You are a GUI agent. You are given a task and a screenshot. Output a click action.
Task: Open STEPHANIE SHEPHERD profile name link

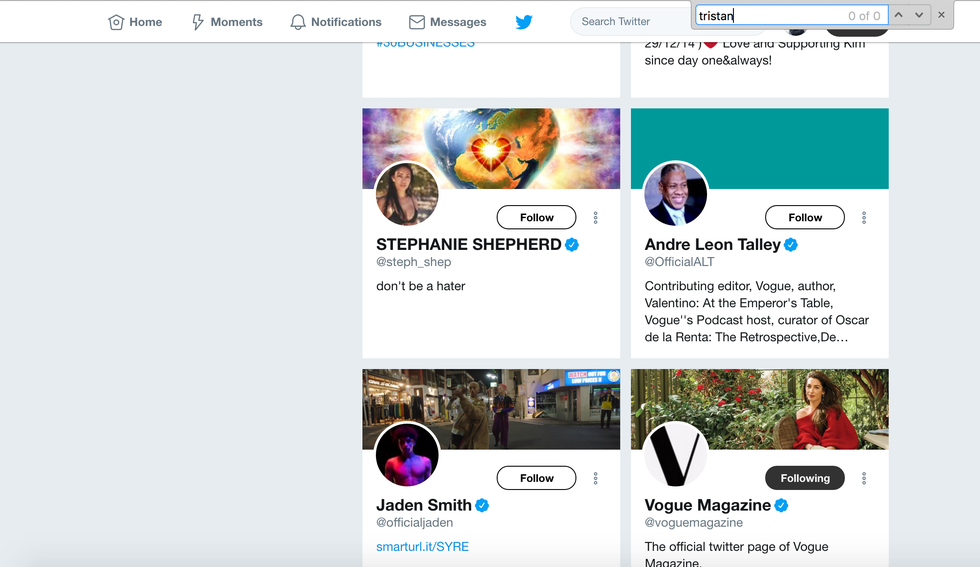pos(469,244)
